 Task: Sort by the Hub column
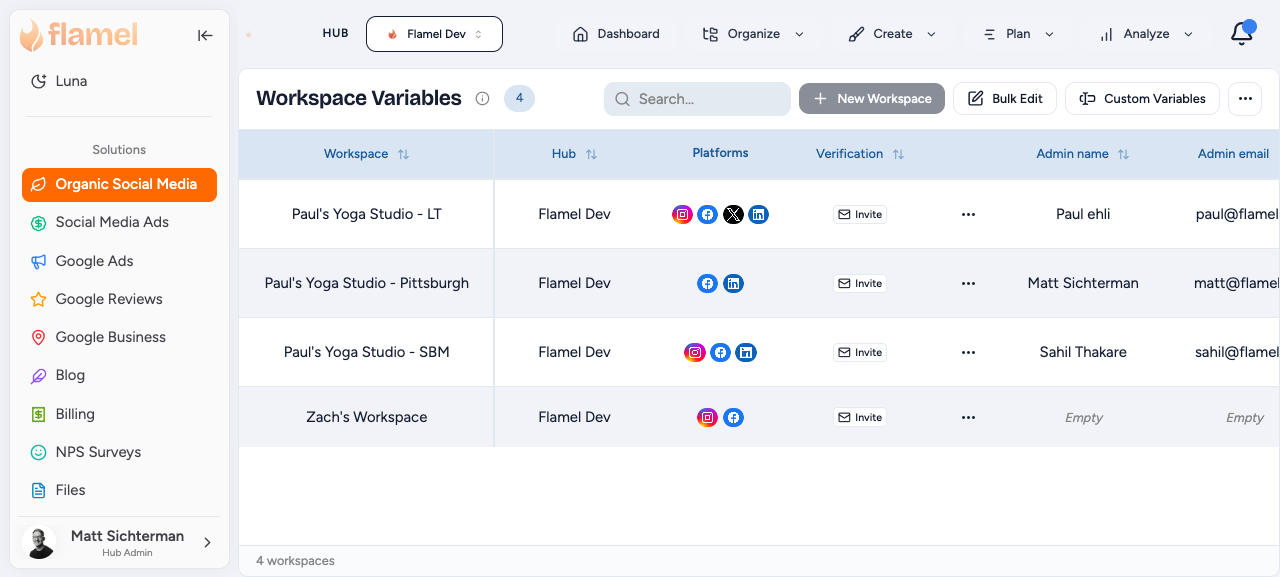[591, 154]
